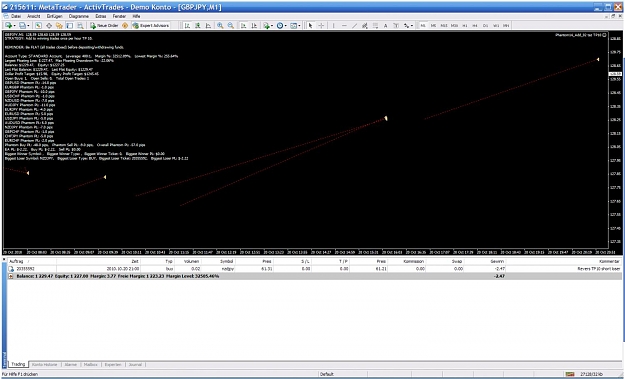This screenshot has height=379, width=625.
Task: Open the MetaEditor diamond icon
Action: tap(125, 26)
